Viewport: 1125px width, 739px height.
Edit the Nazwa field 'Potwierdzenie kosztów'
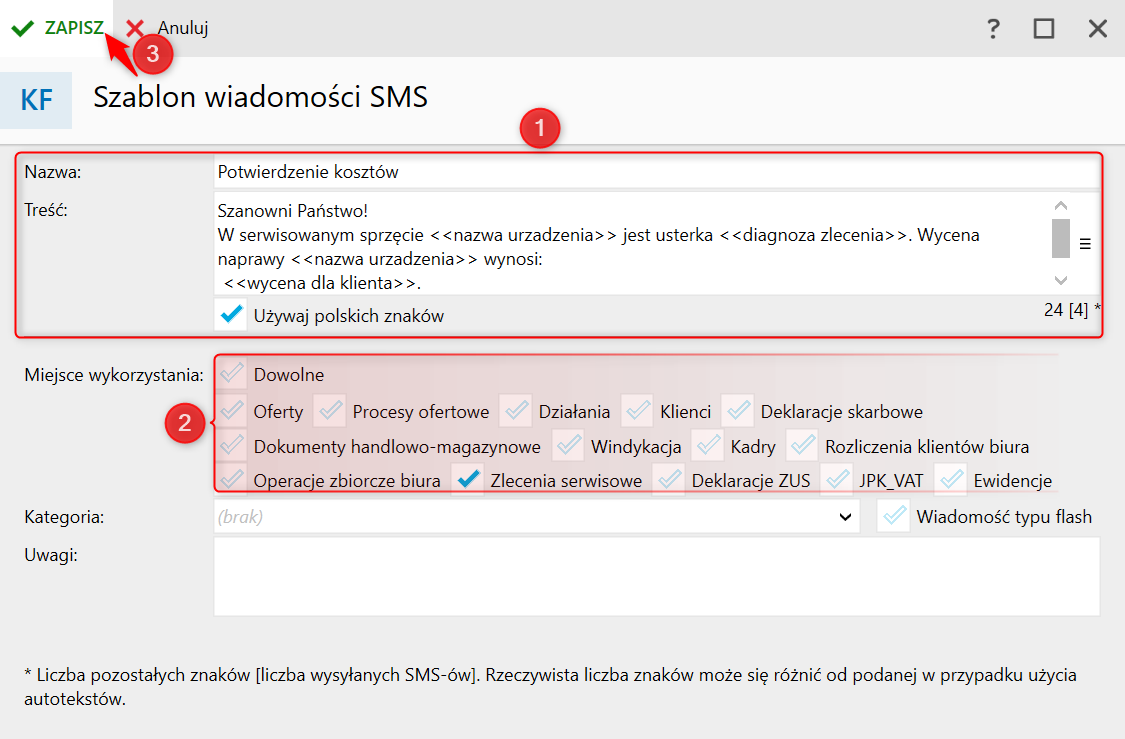(x=656, y=172)
